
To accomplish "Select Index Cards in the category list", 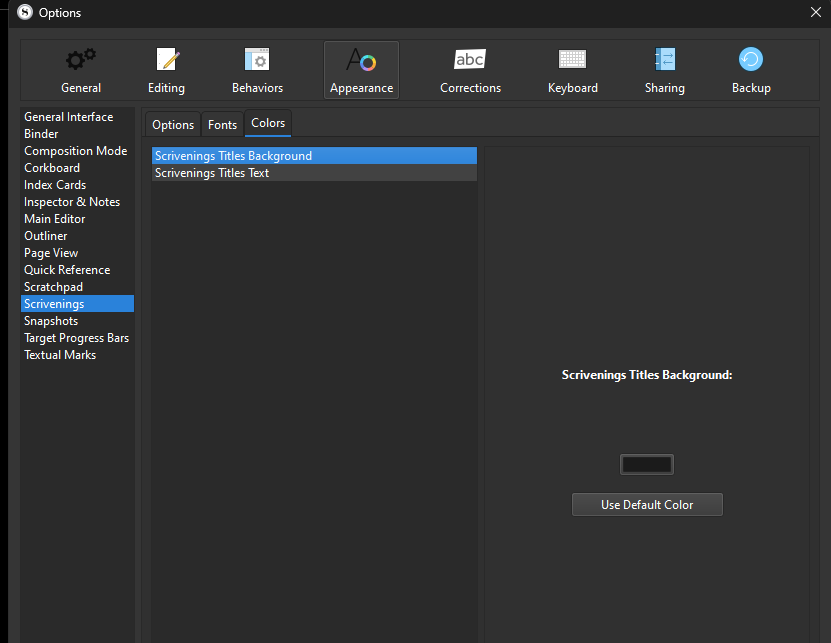I will [x=77, y=184].
